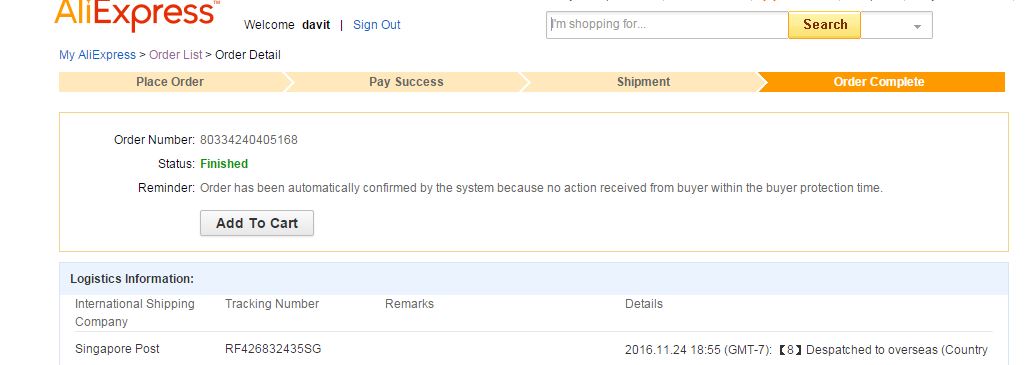1035x365 pixels.
Task: Select the Order Complete progress step
Action: (x=879, y=82)
